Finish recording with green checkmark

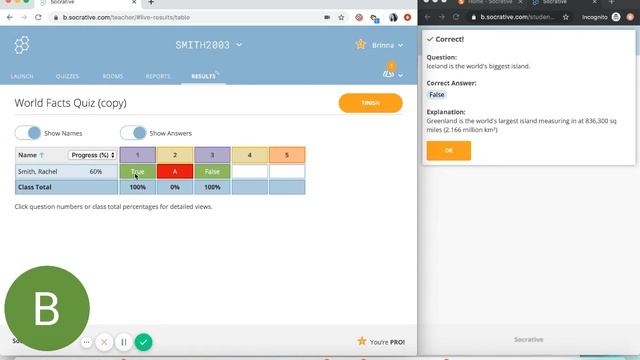click(x=143, y=342)
